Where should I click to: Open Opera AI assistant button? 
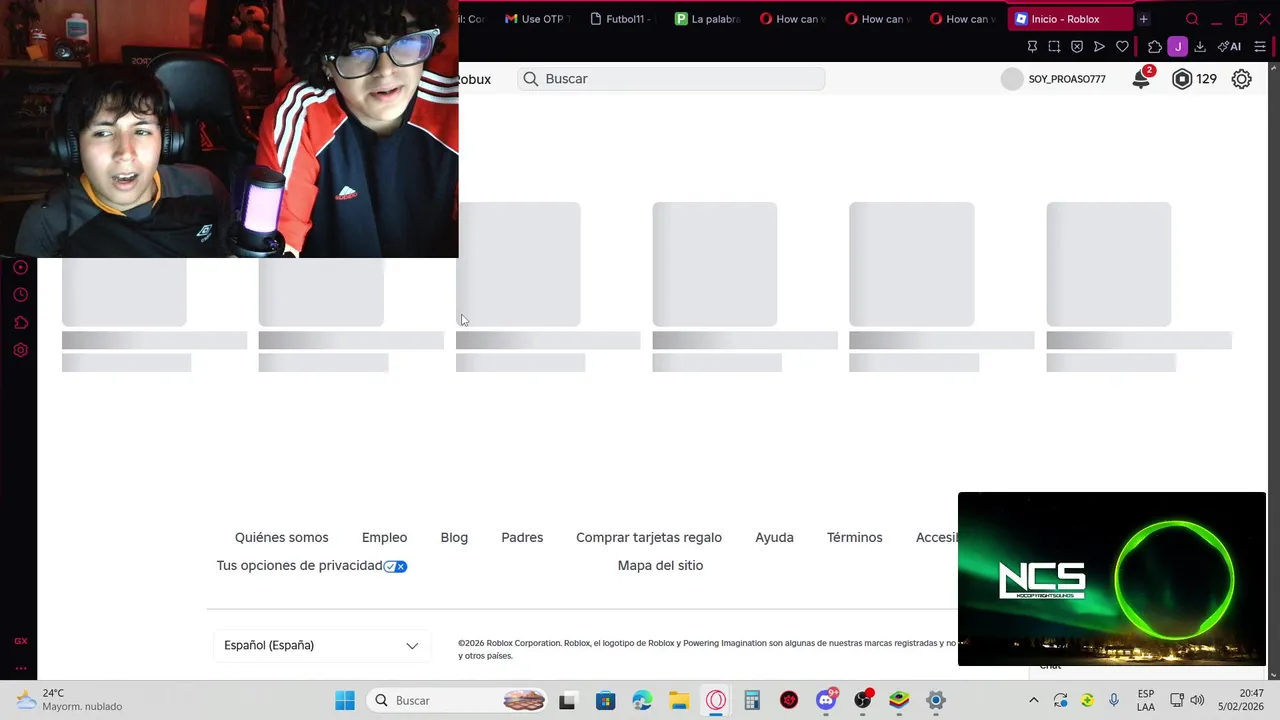tap(1229, 47)
